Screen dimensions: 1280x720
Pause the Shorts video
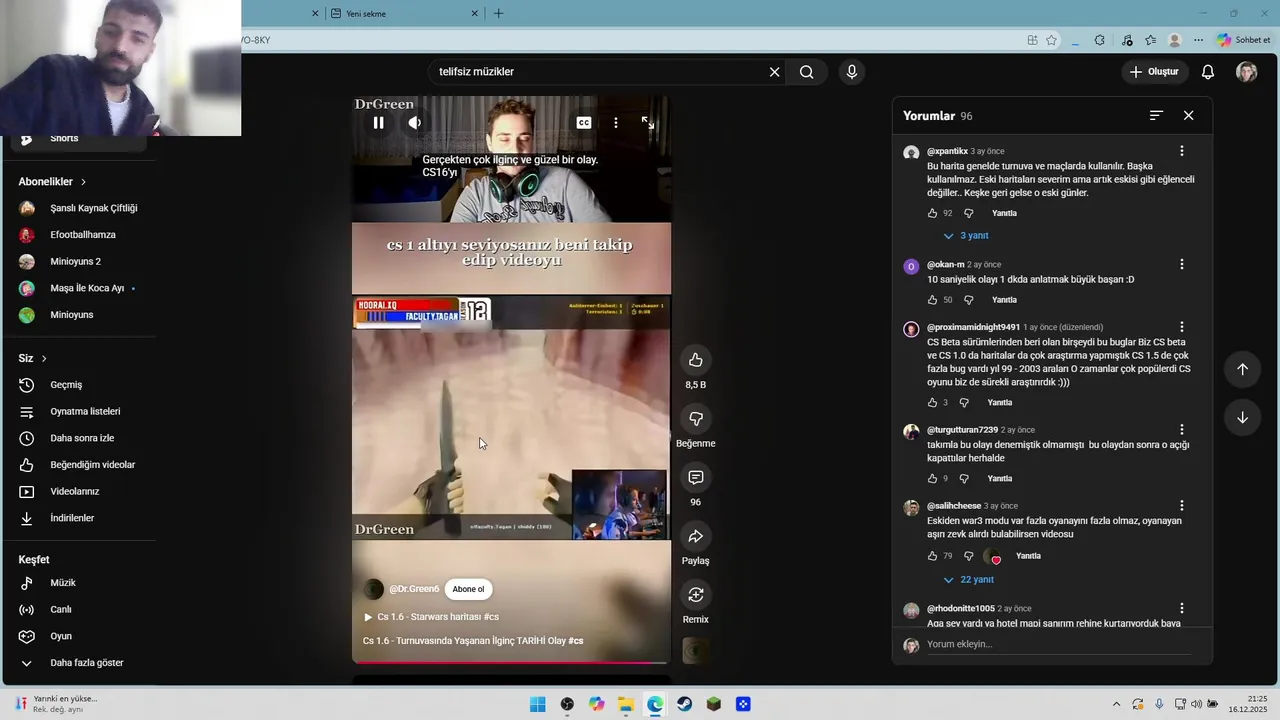(378, 123)
